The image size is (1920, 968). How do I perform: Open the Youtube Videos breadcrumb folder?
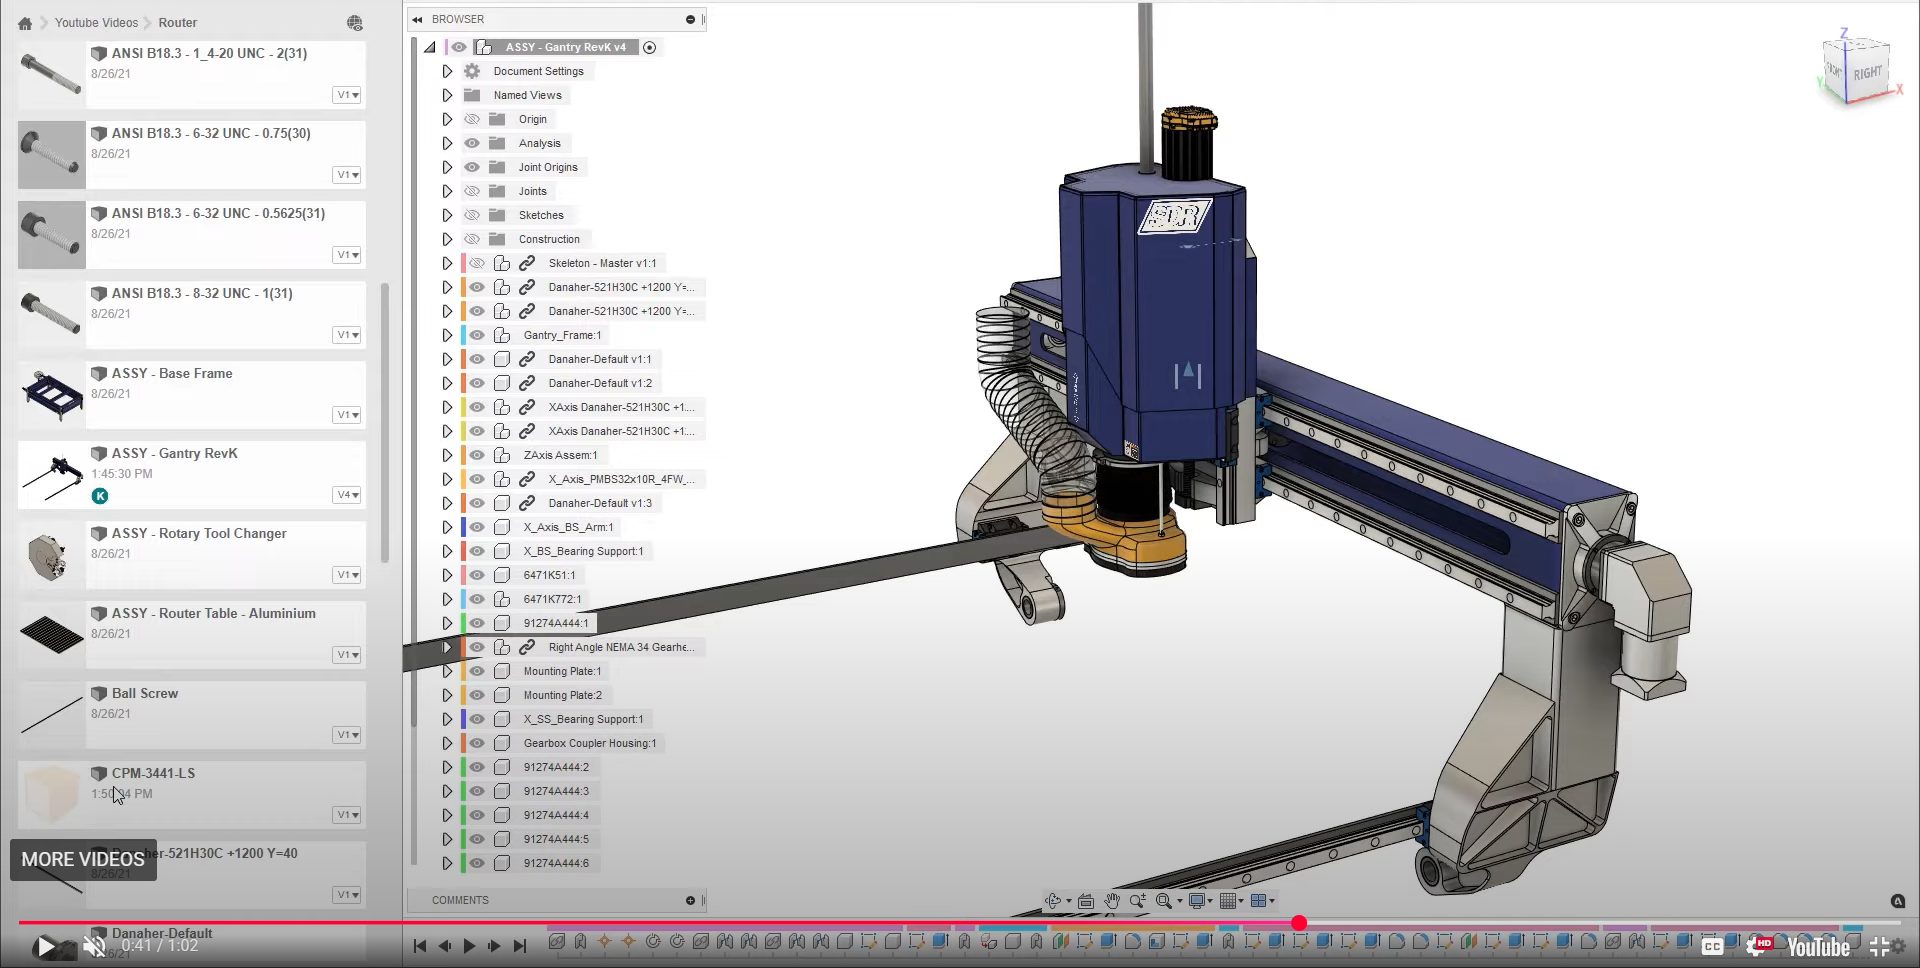(96, 23)
